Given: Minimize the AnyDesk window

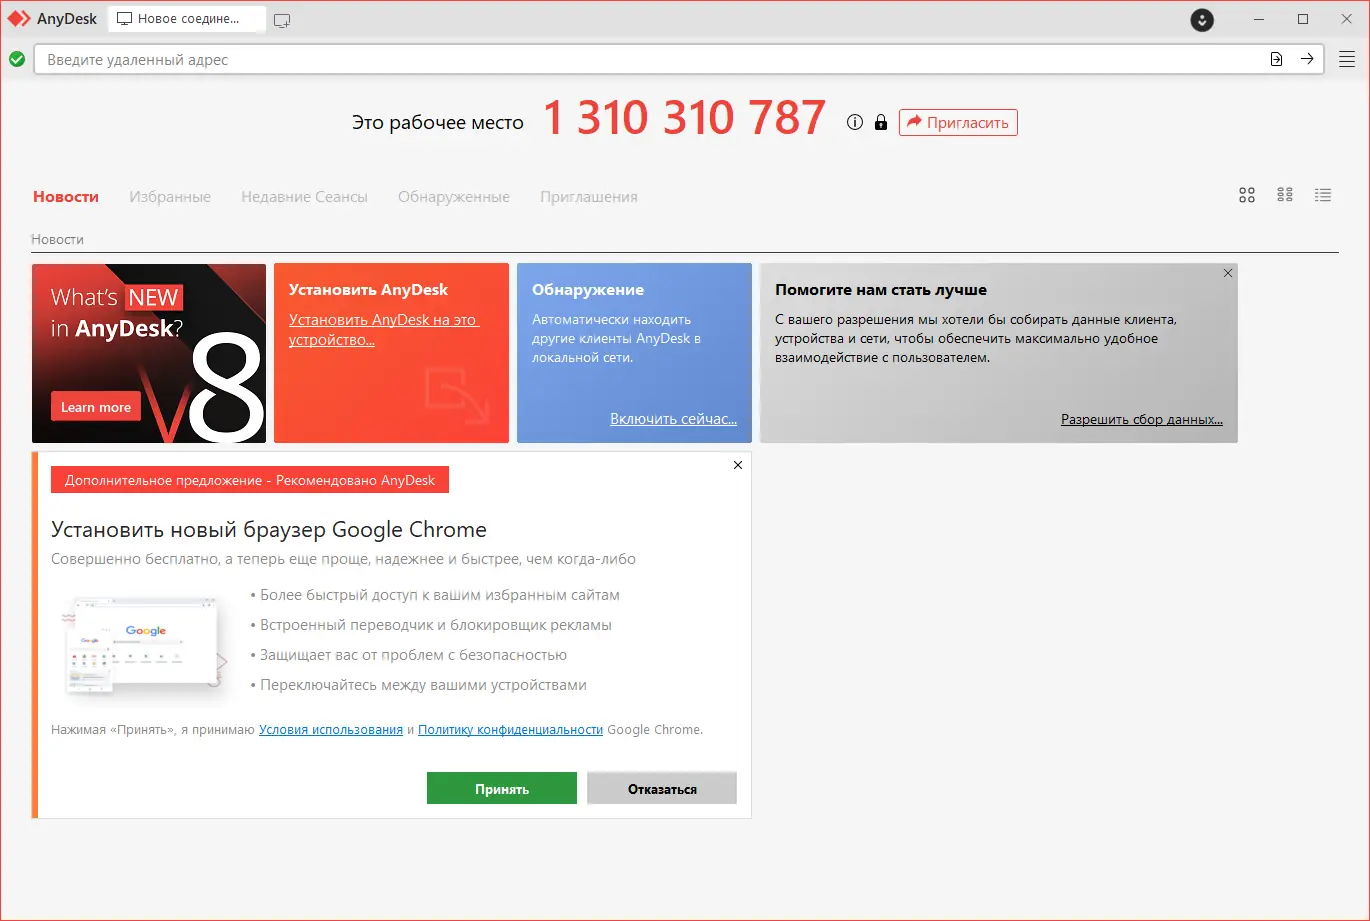Looking at the screenshot, I should (1258, 19).
